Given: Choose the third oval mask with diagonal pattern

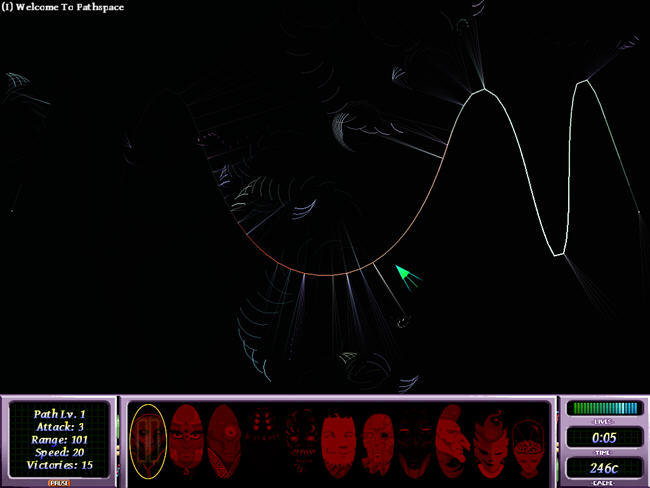Looking at the screenshot, I should point(222,441).
